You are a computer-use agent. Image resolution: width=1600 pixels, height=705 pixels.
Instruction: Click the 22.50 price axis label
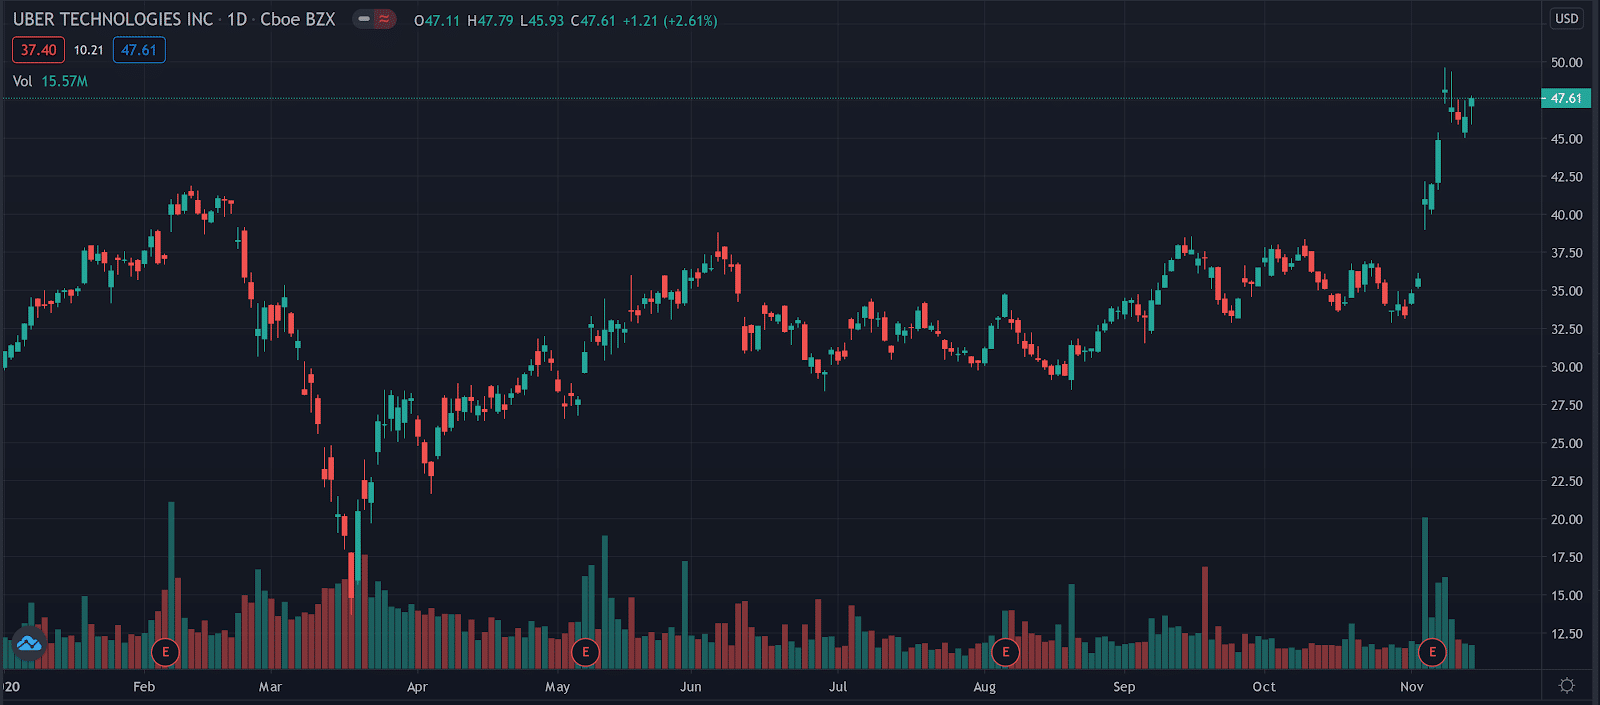pyautogui.click(x=1566, y=481)
